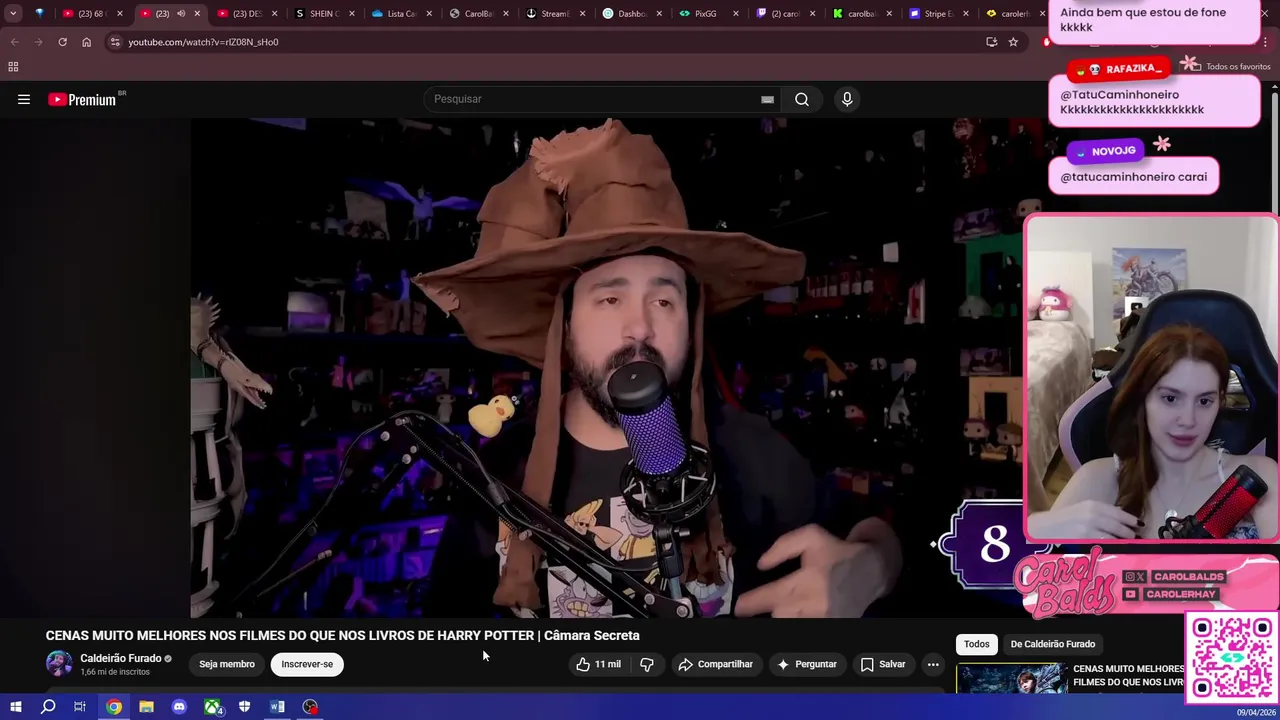Dislike the video with thumbs-down icon
This screenshot has width=1280, height=720.
tap(647, 664)
